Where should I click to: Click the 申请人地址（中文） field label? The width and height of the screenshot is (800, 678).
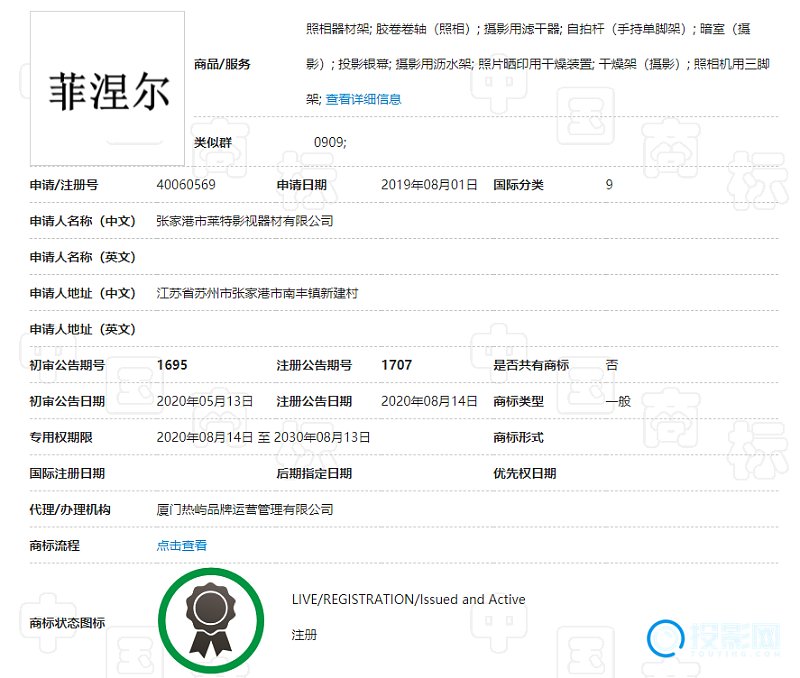(82, 293)
